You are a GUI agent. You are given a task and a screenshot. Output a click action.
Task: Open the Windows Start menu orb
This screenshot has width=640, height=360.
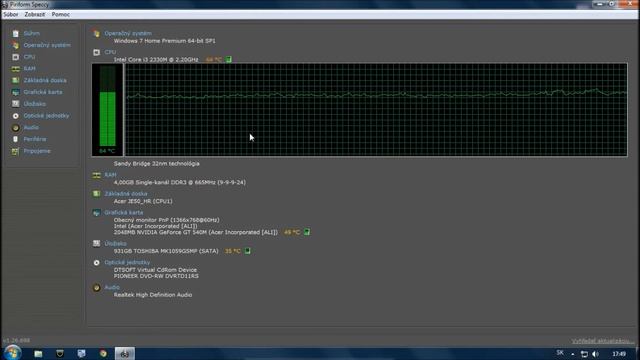coord(12,353)
